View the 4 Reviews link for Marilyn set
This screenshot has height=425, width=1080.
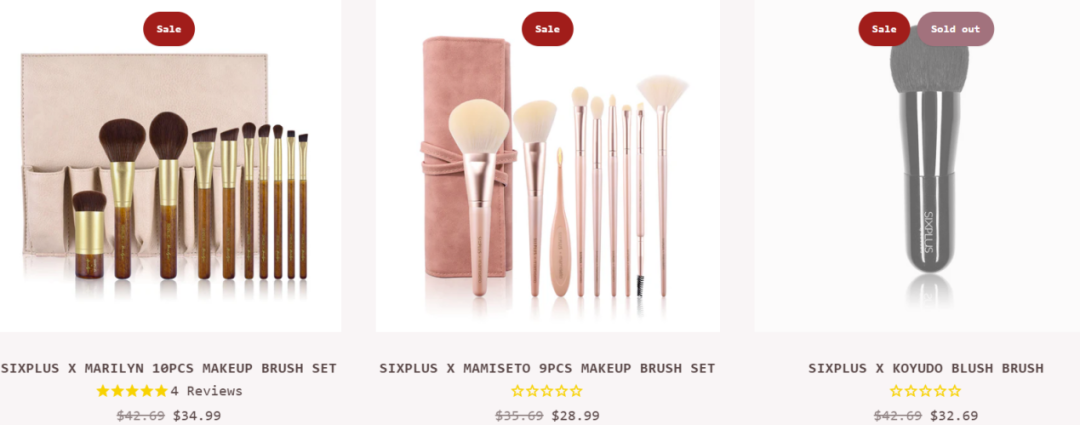(207, 391)
